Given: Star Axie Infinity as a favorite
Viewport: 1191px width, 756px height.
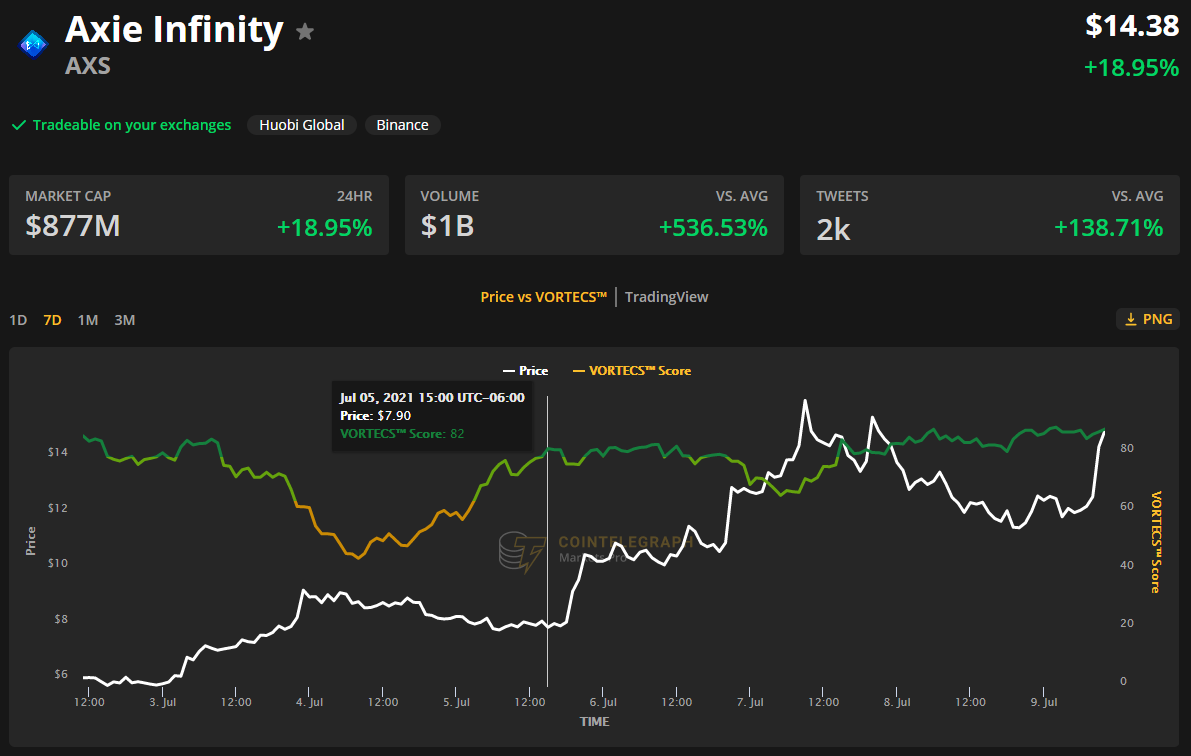Looking at the screenshot, I should pyautogui.click(x=305, y=32).
